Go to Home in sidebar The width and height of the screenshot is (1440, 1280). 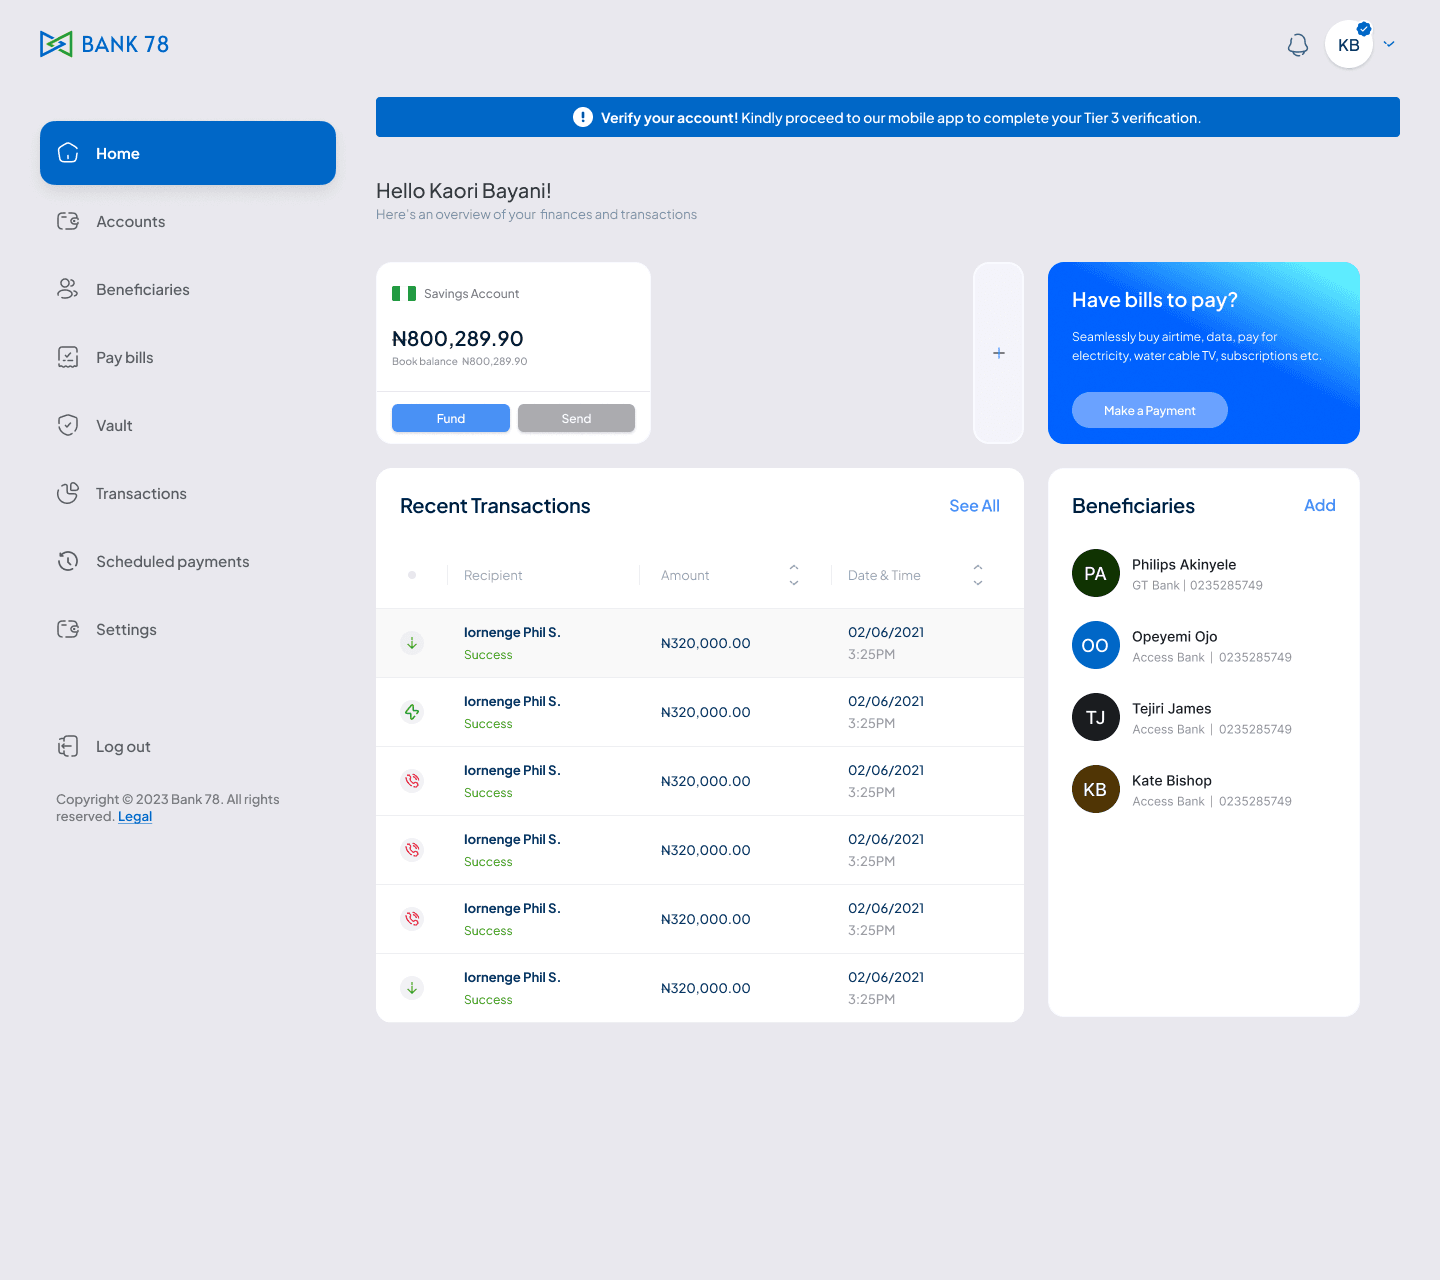click(188, 153)
